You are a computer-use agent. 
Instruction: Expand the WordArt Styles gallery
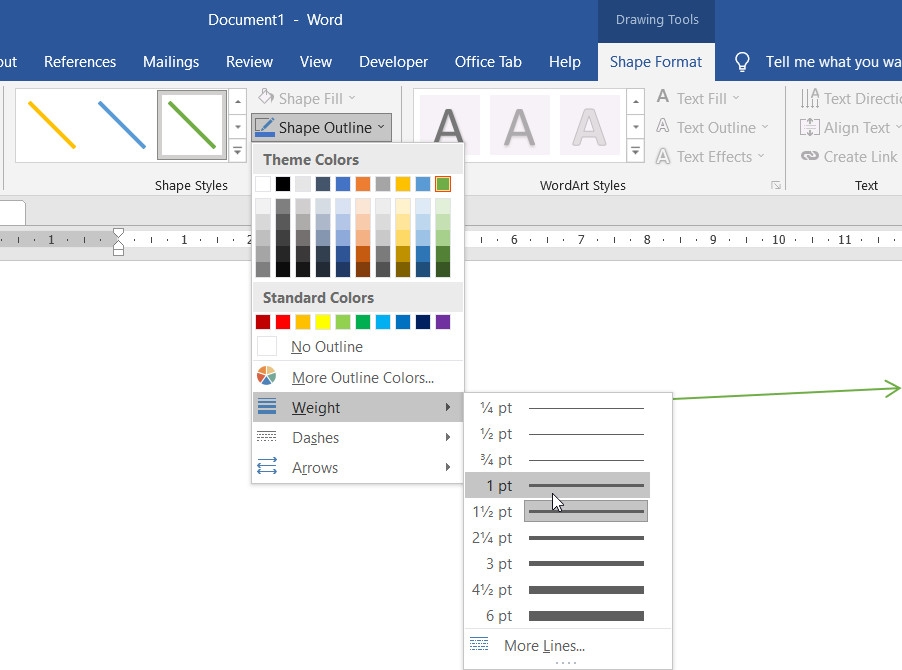(635, 151)
